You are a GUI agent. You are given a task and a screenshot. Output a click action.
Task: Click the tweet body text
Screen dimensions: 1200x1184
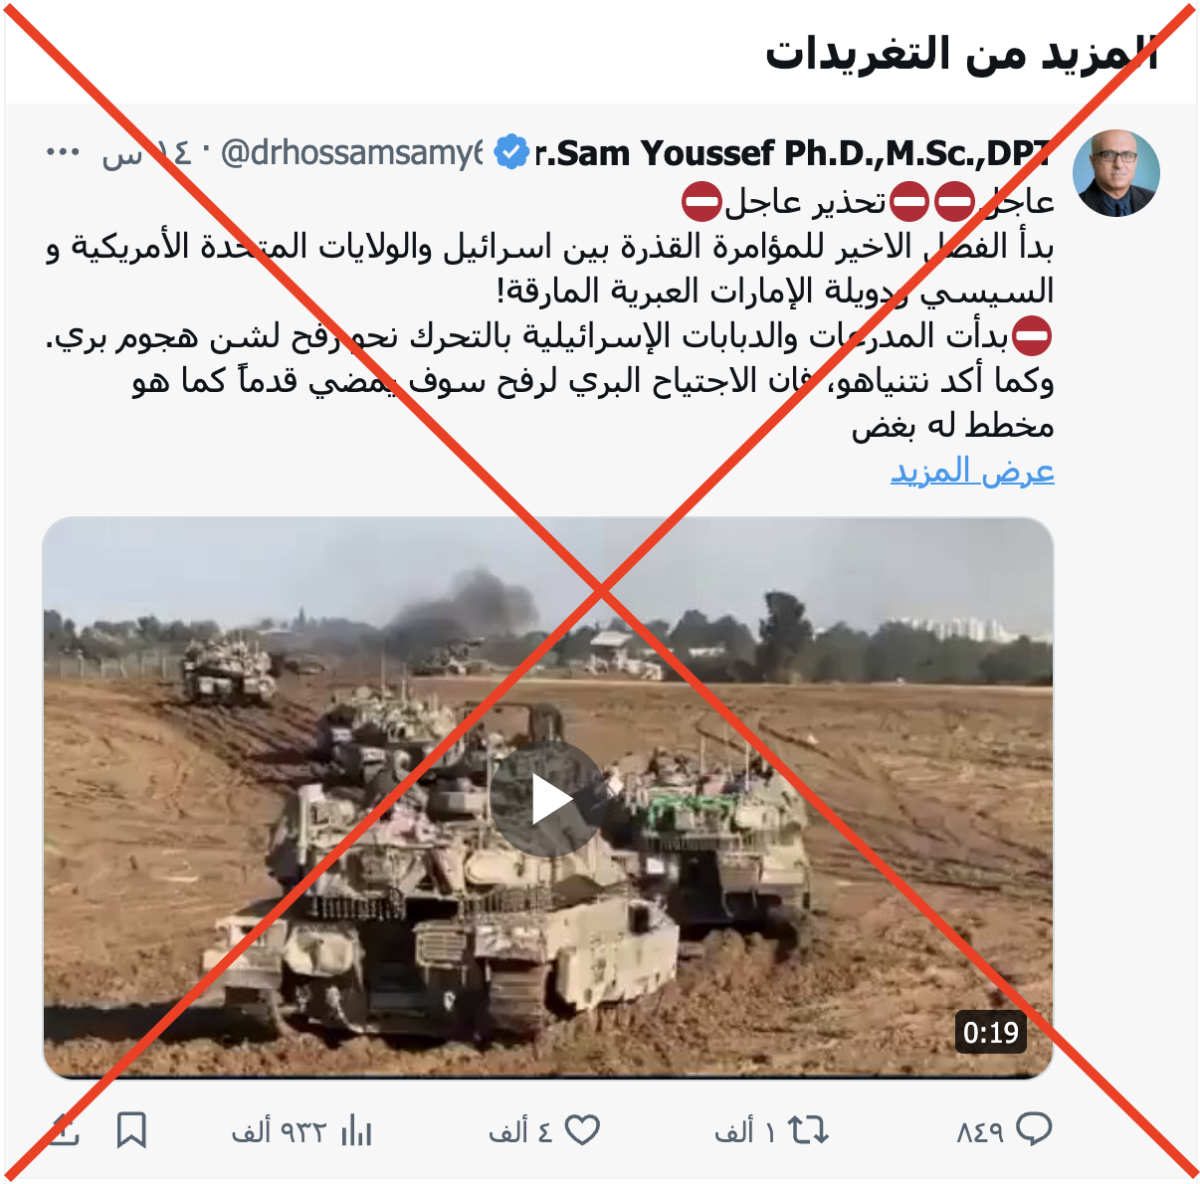[x=550, y=313]
